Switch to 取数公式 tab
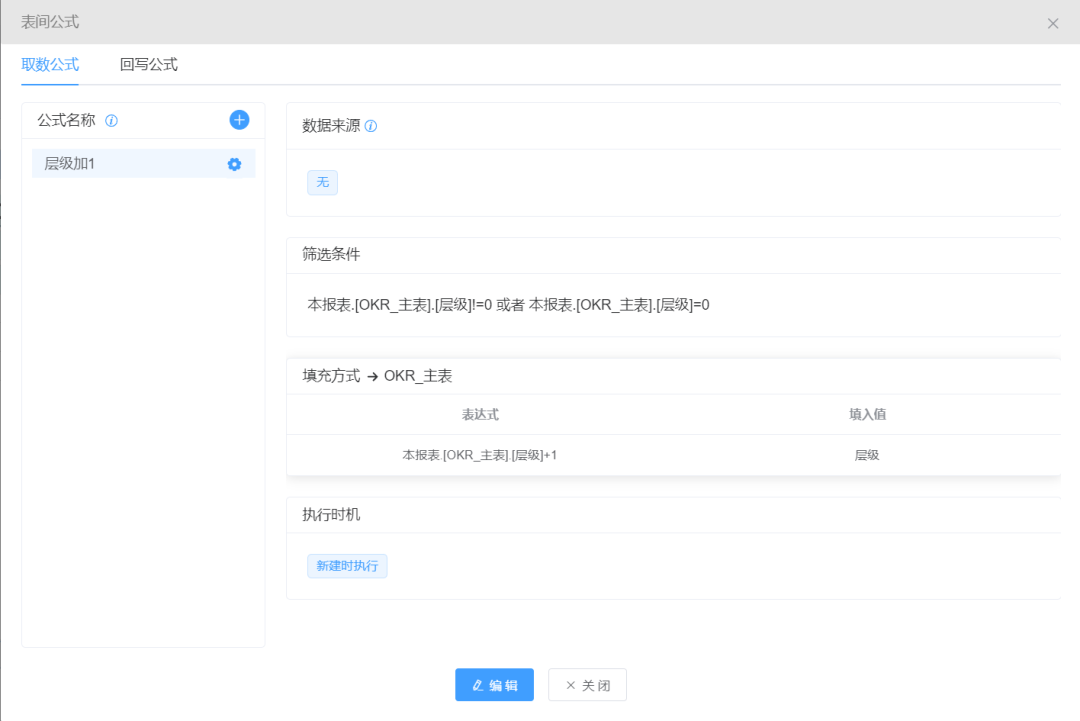Image resolution: width=1080 pixels, height=721 pixels. pyautogui.click(x=50, y=65)
